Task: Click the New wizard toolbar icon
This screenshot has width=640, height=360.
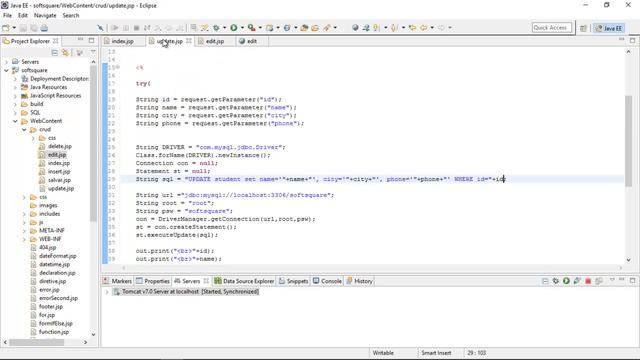Action: (x=6, y=28)
